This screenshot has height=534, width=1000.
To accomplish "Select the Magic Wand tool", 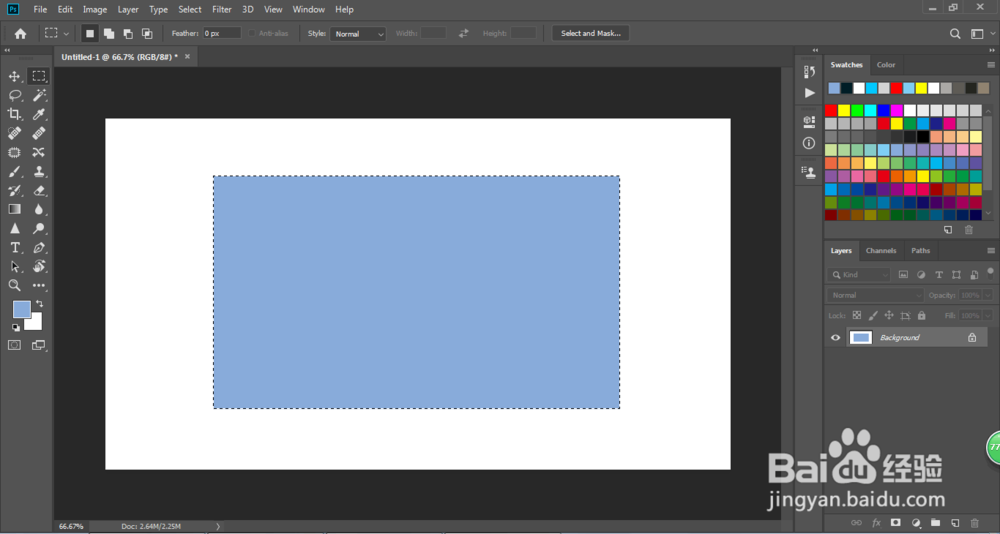I will [39, 96].
